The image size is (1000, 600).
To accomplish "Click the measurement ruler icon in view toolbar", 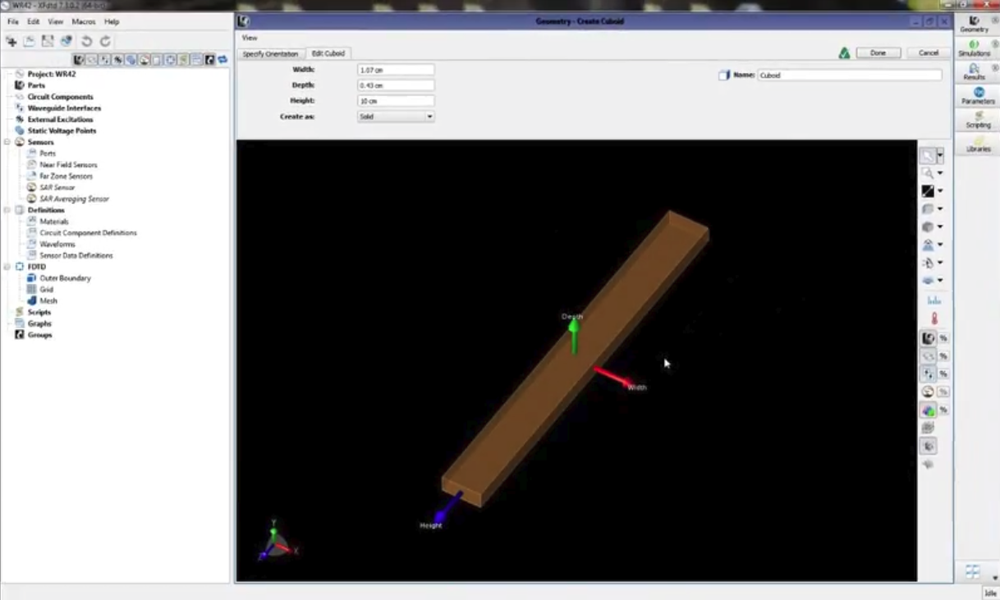I will point(934,300).
